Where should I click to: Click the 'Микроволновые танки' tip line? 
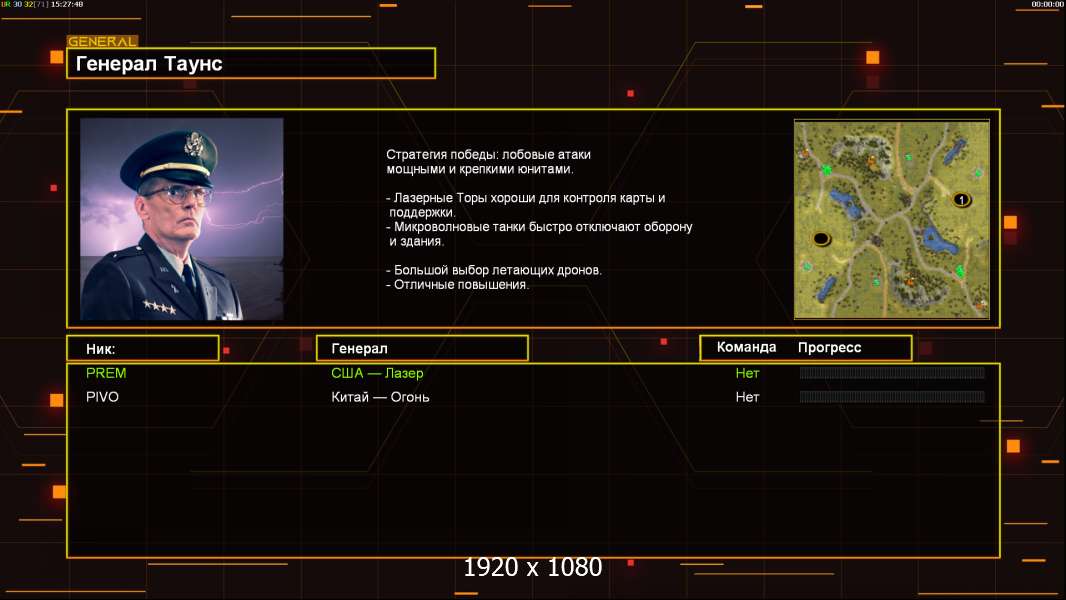(x=539, y=234)
